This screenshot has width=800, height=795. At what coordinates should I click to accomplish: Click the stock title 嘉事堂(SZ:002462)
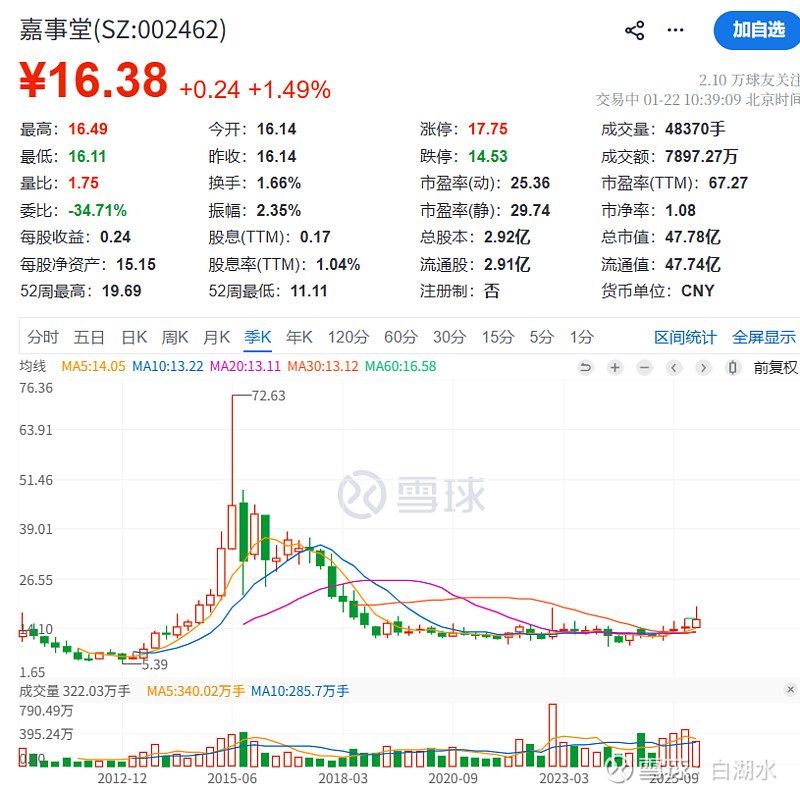pyautogui.click(x=123, y=30)
